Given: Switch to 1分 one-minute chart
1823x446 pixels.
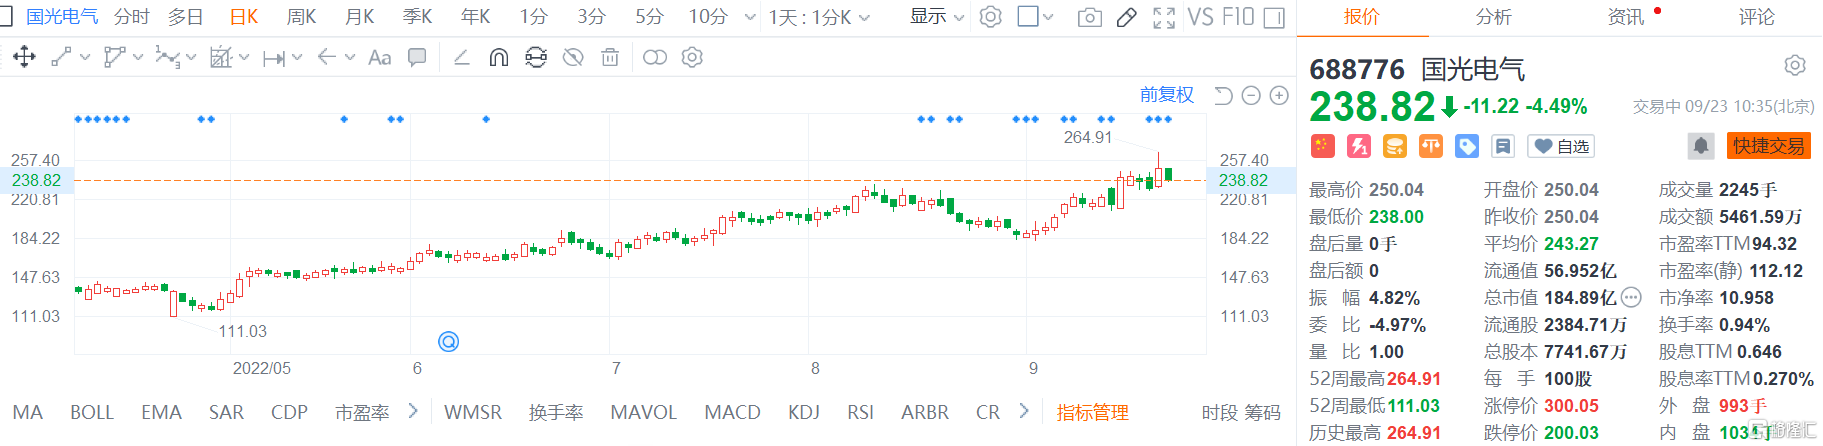Looking at the screenshot, I should pos(534,17).
